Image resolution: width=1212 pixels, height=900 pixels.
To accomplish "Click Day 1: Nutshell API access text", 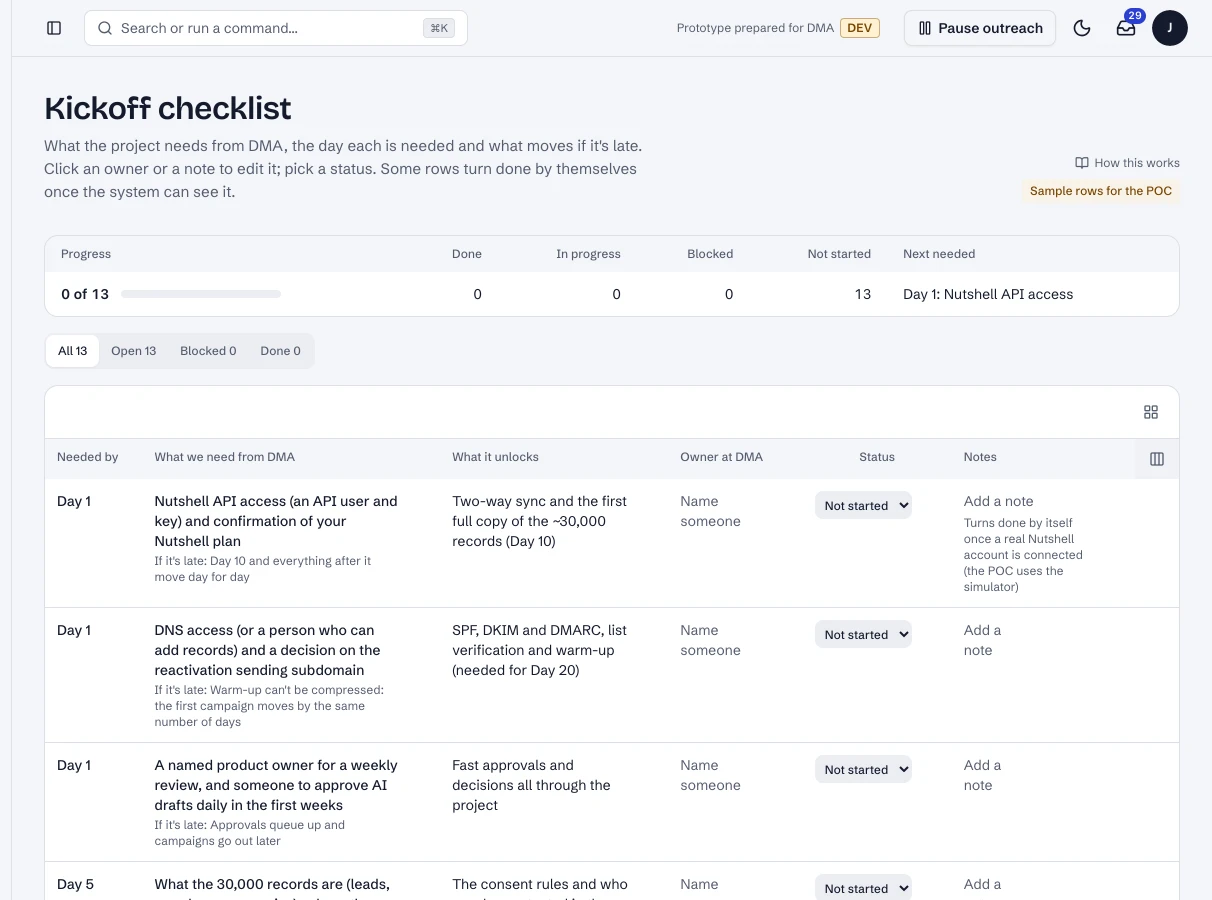I will (988, 294).
